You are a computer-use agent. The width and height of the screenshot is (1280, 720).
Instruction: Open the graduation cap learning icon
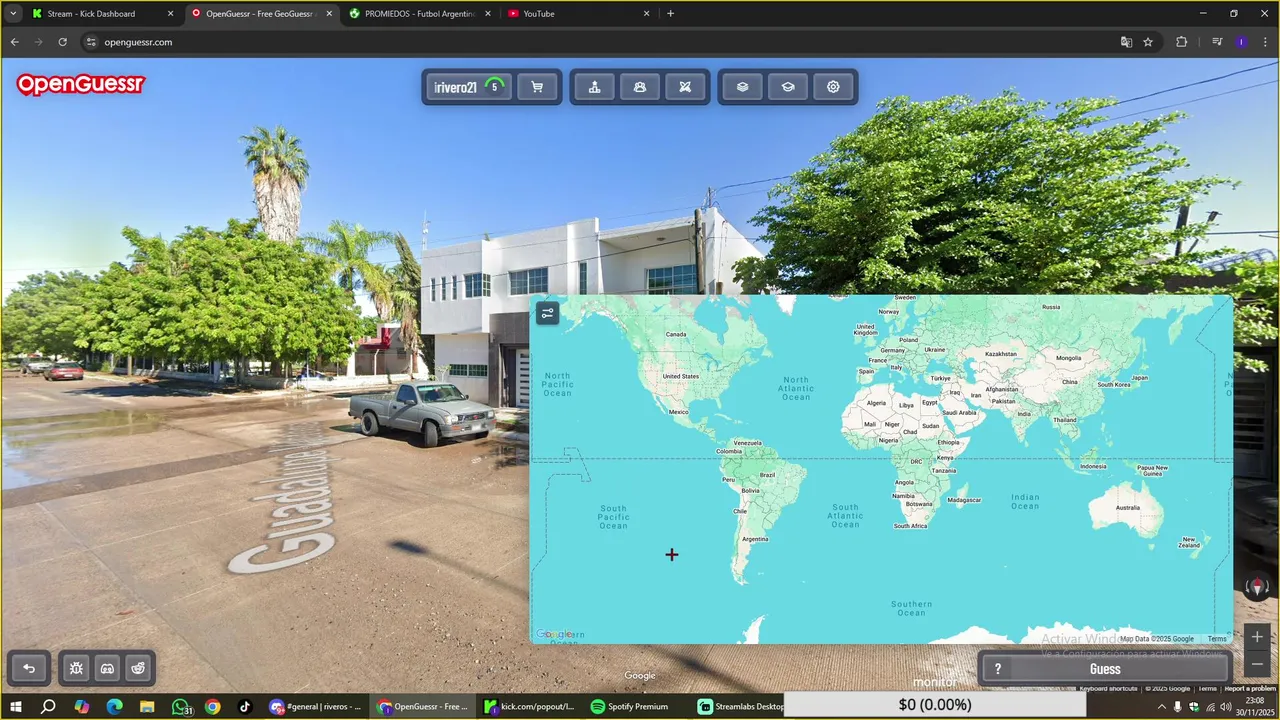[x=788, y=87]
